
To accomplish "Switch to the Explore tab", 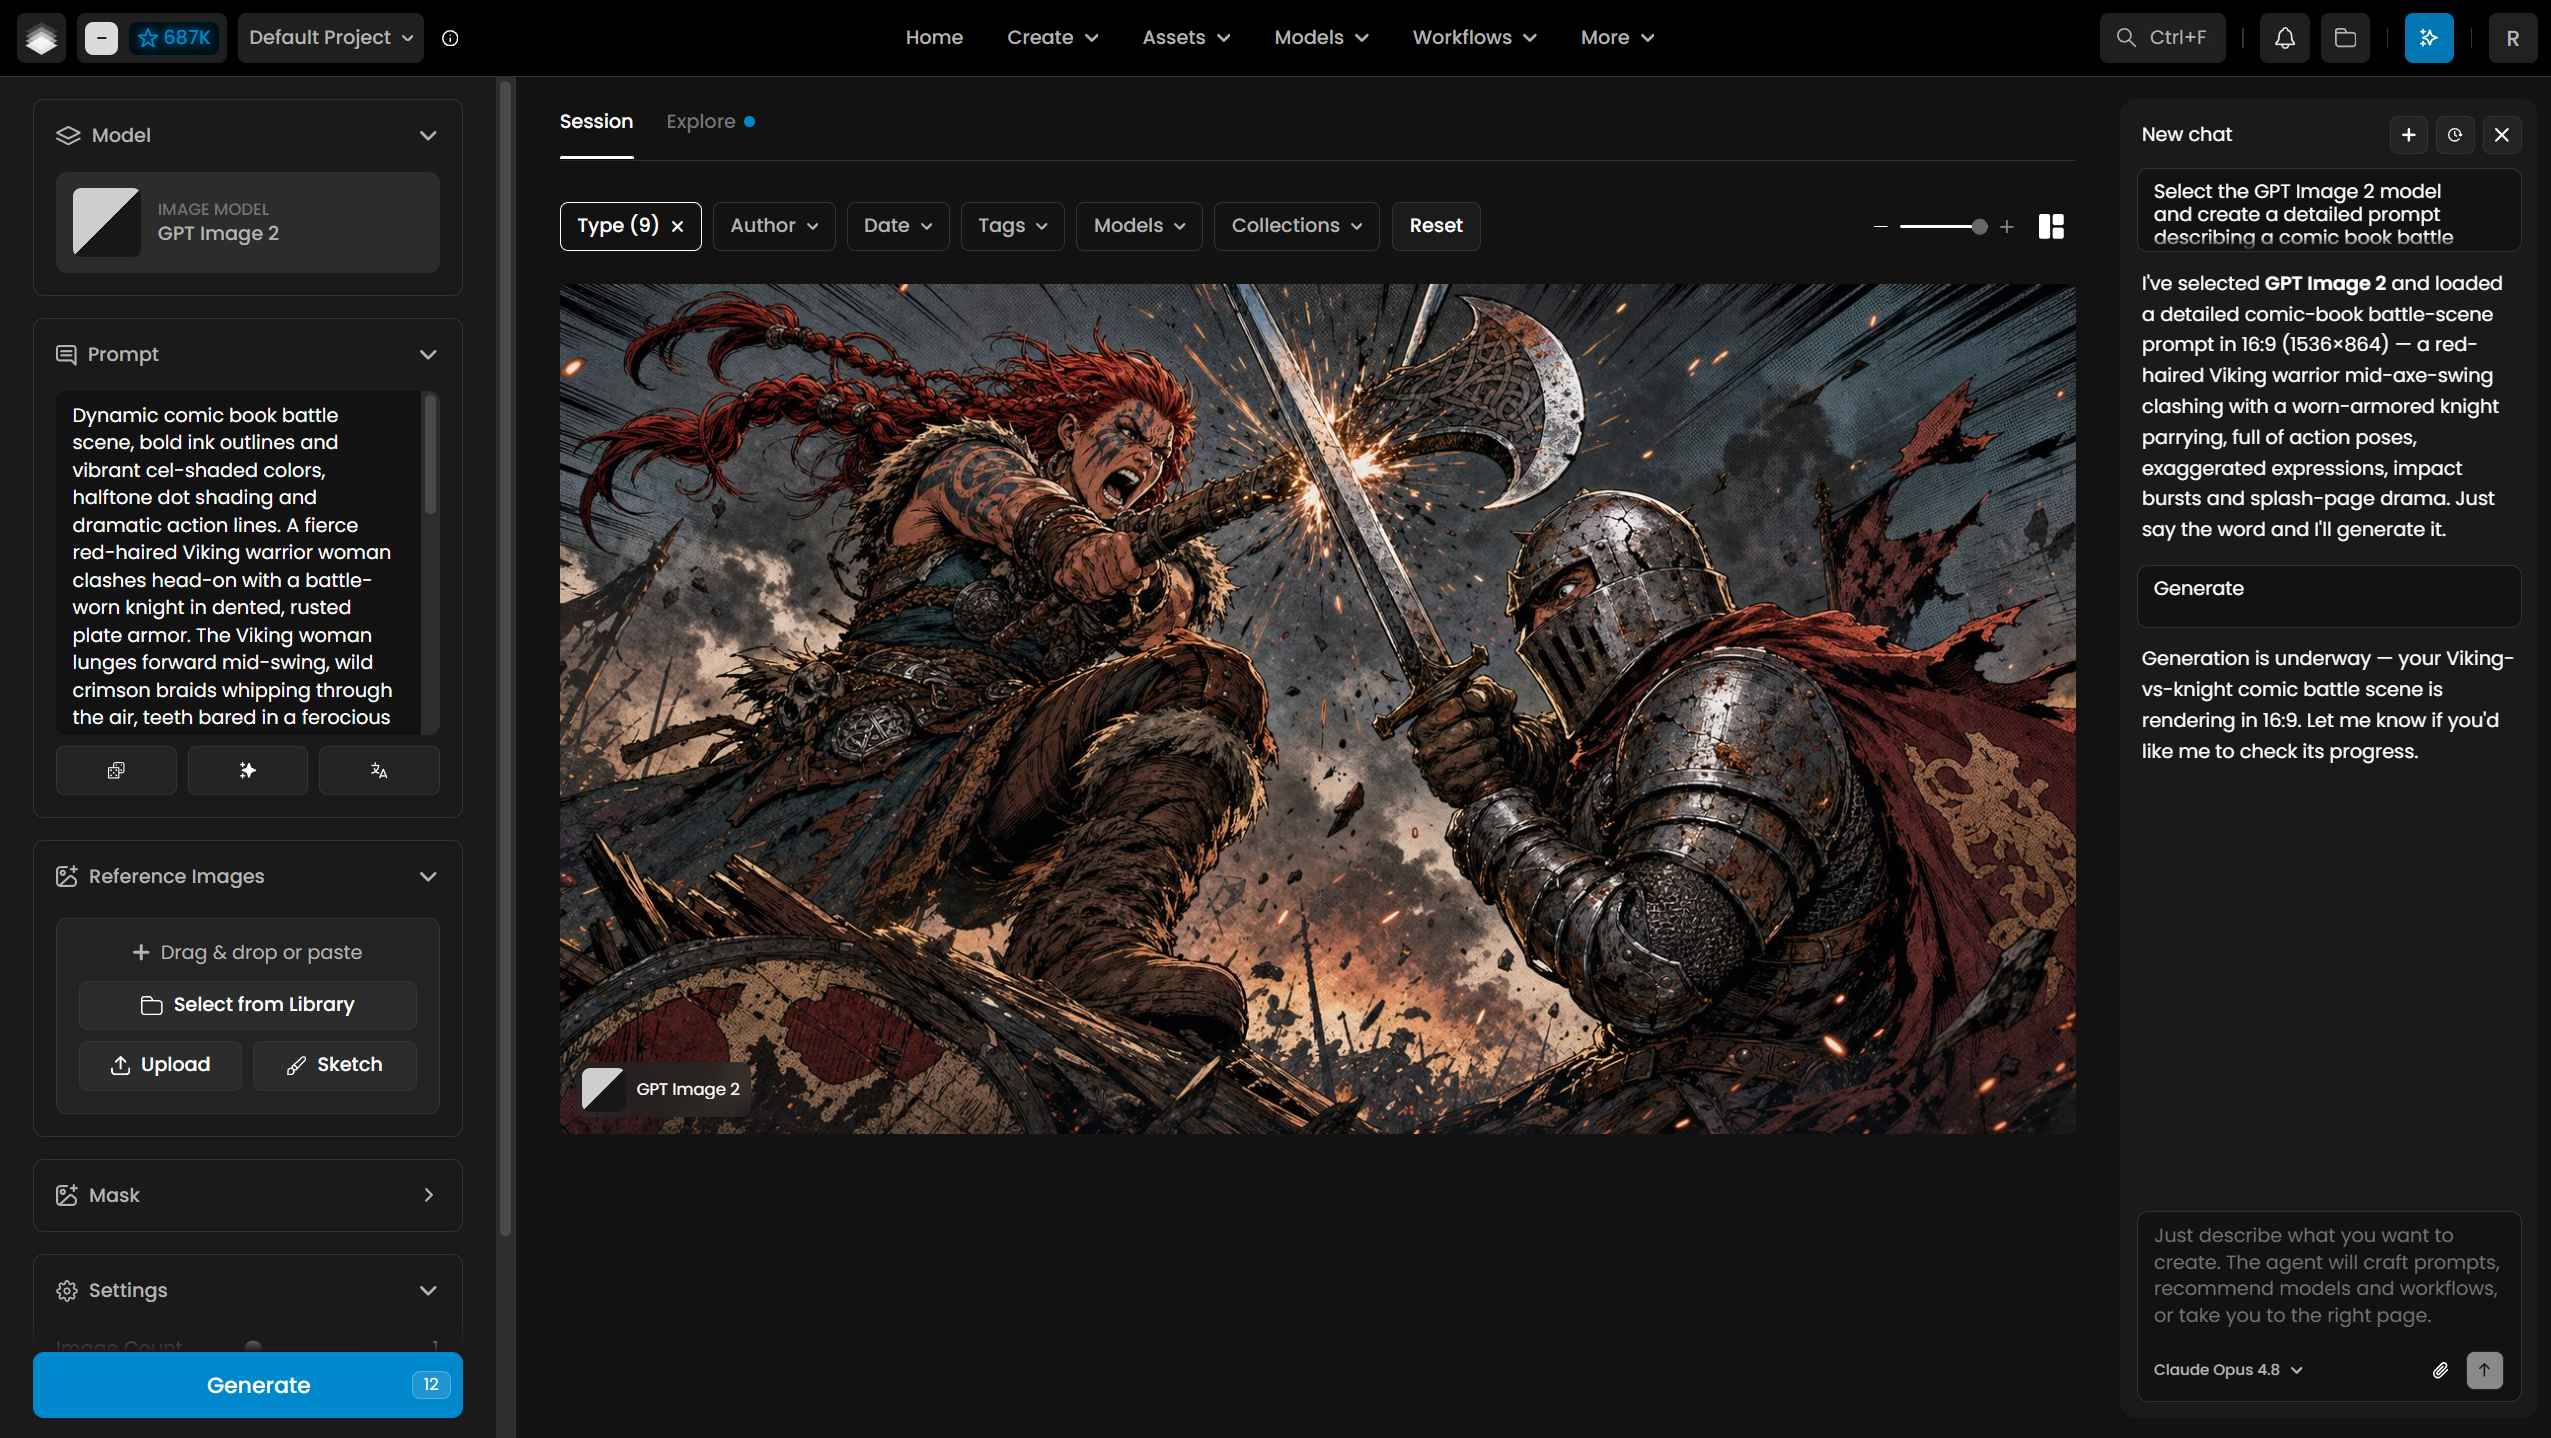I will (x=700, y=121).
